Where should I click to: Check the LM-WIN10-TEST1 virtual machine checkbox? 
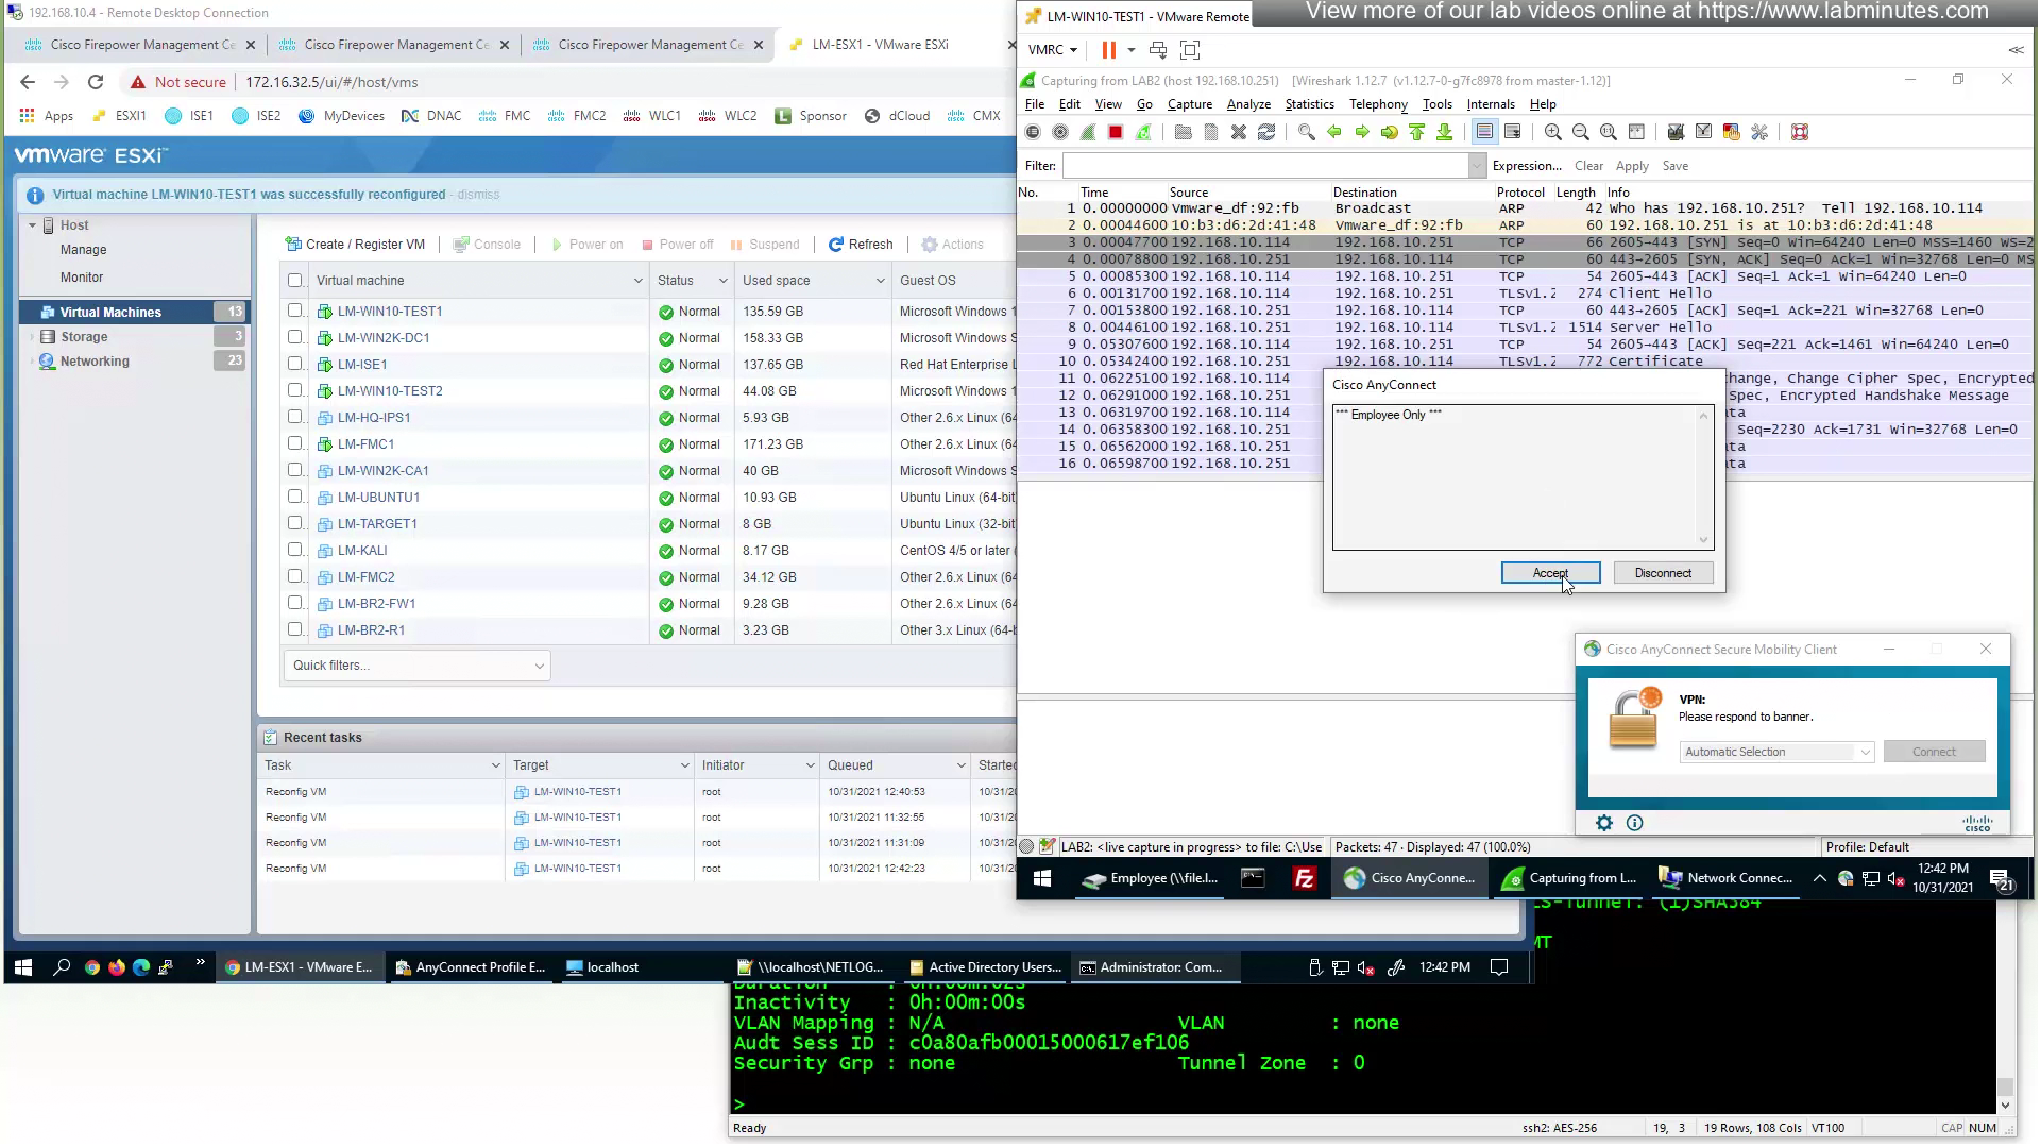[295, 311]
